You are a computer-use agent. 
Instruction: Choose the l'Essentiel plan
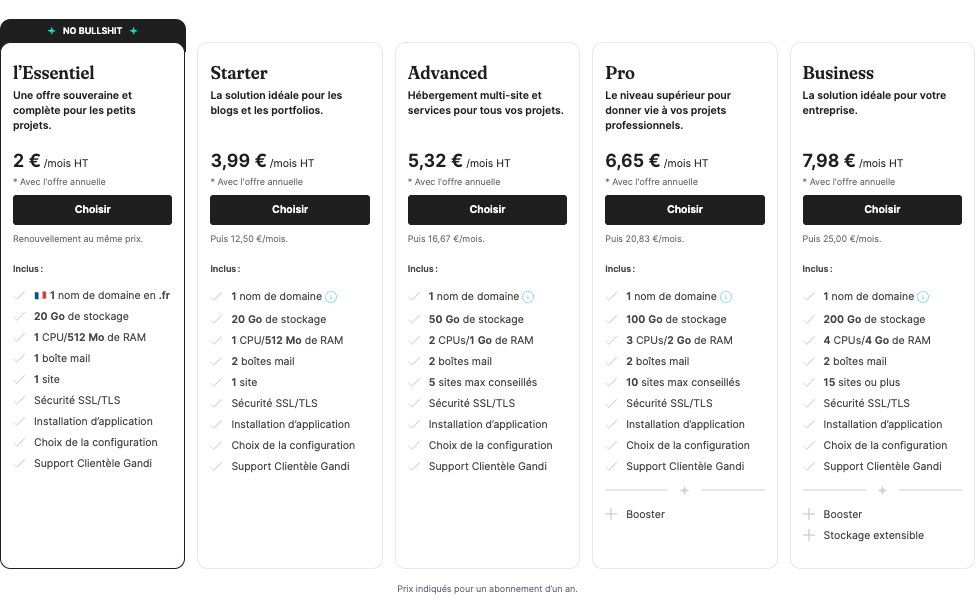tap(92, 210)
